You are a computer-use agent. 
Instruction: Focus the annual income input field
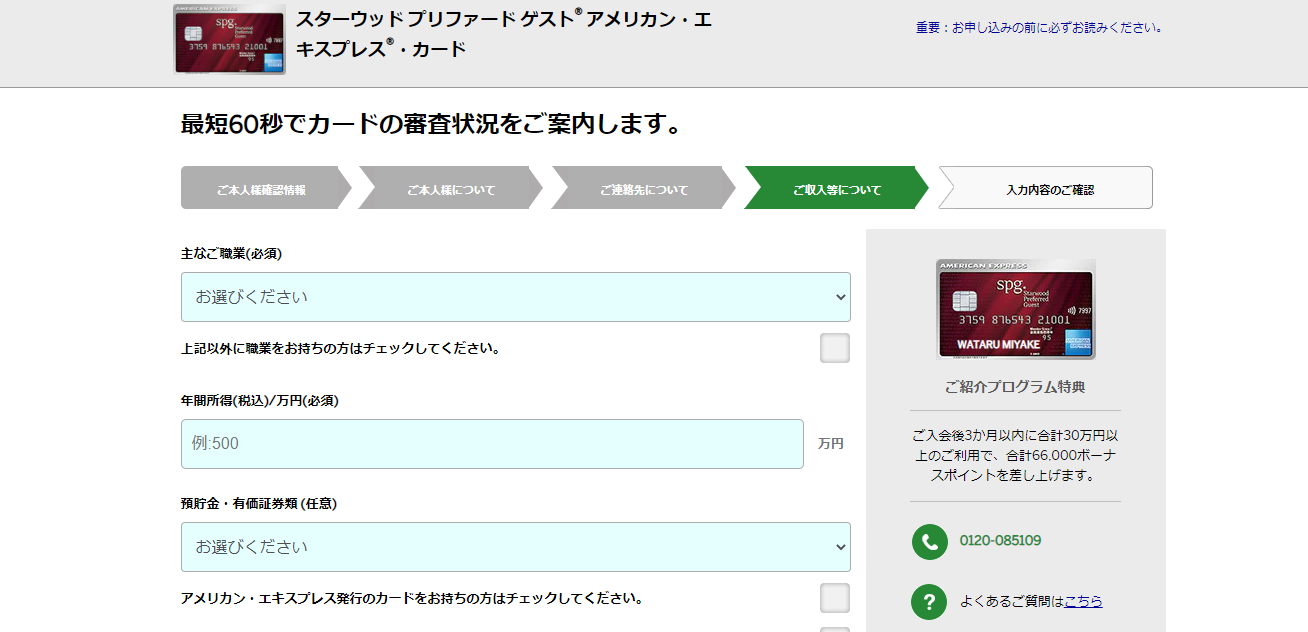coord(492,444)
